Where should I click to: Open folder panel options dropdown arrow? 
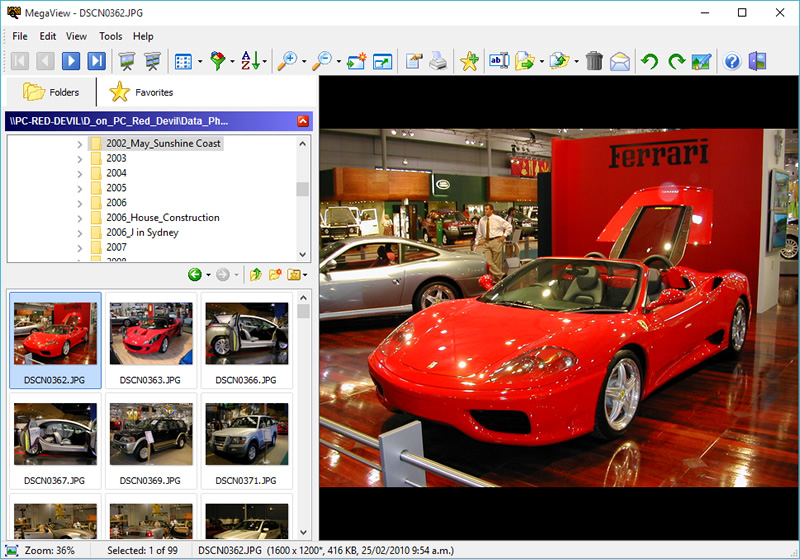pos(305,275)
